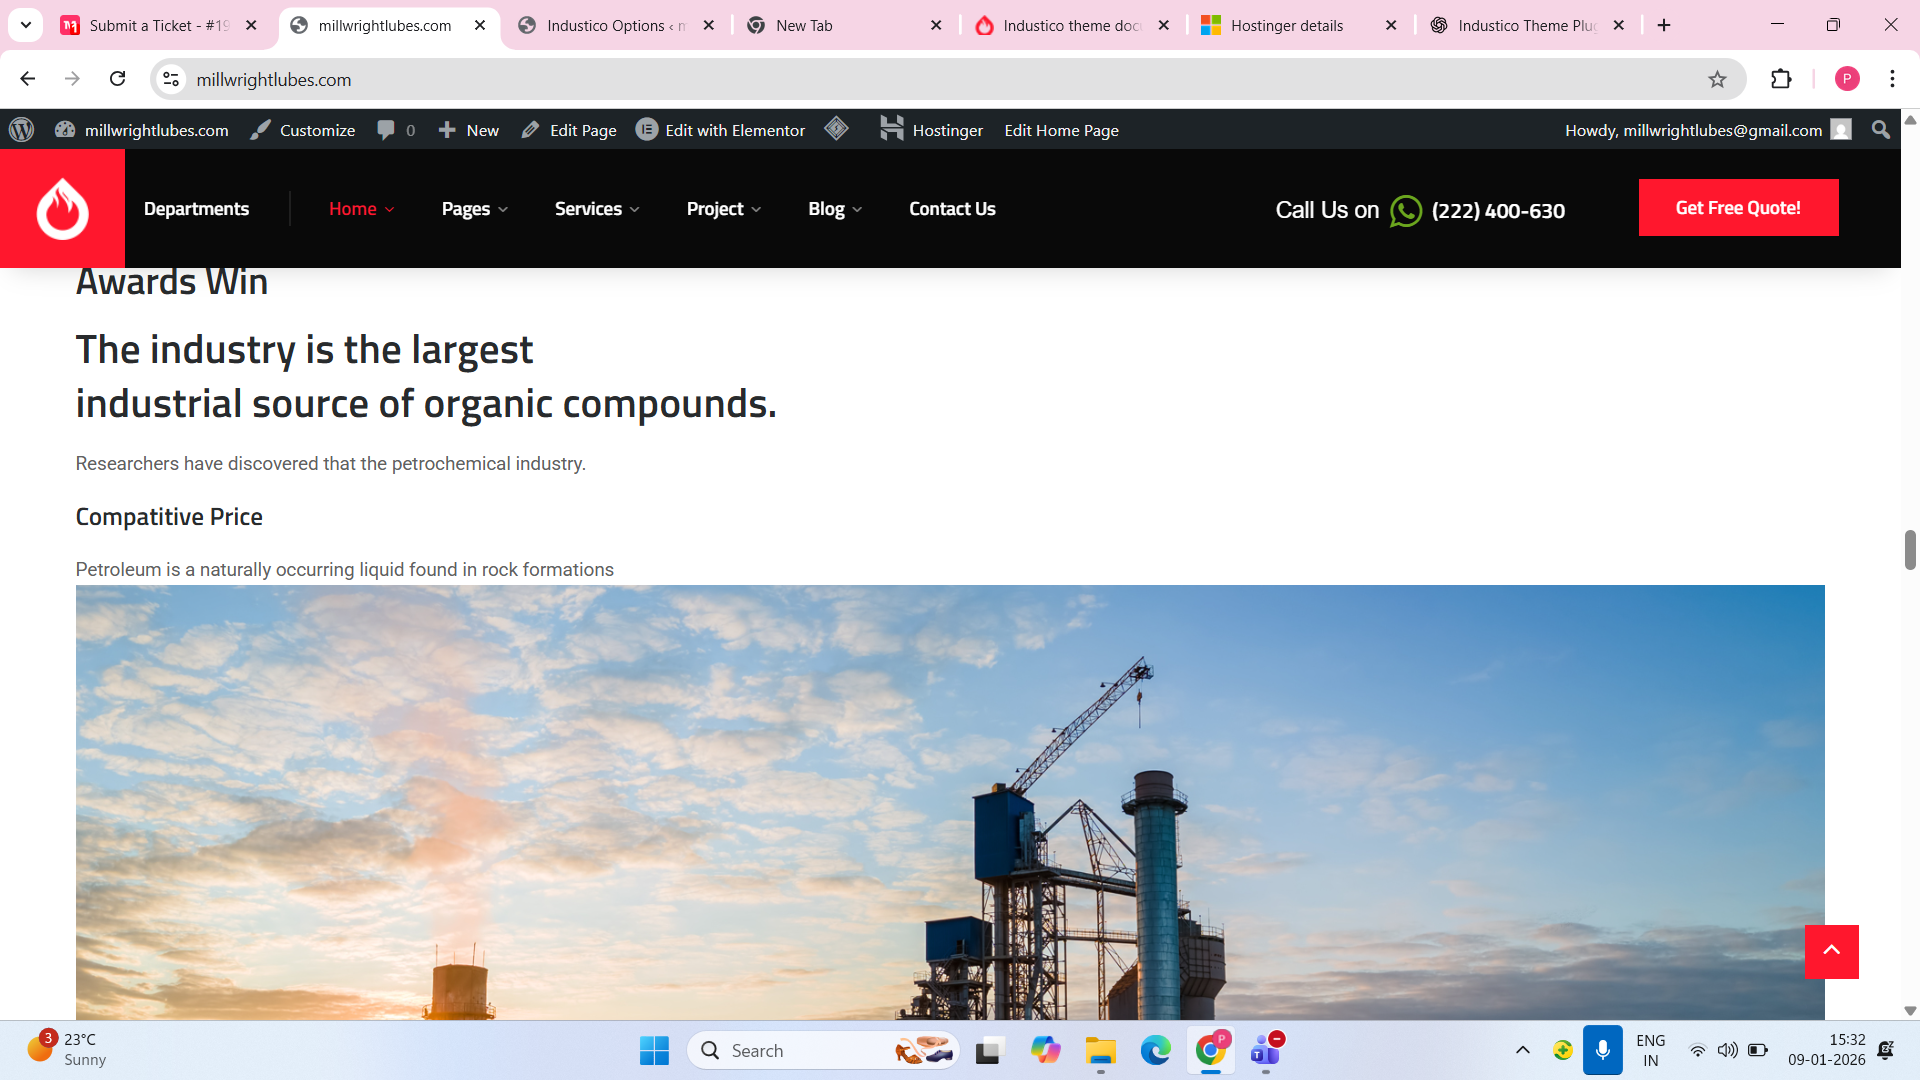Screen dimensions: 1920x1080
Task: Switch to Industico Options tab
Action: coord(606,25)
